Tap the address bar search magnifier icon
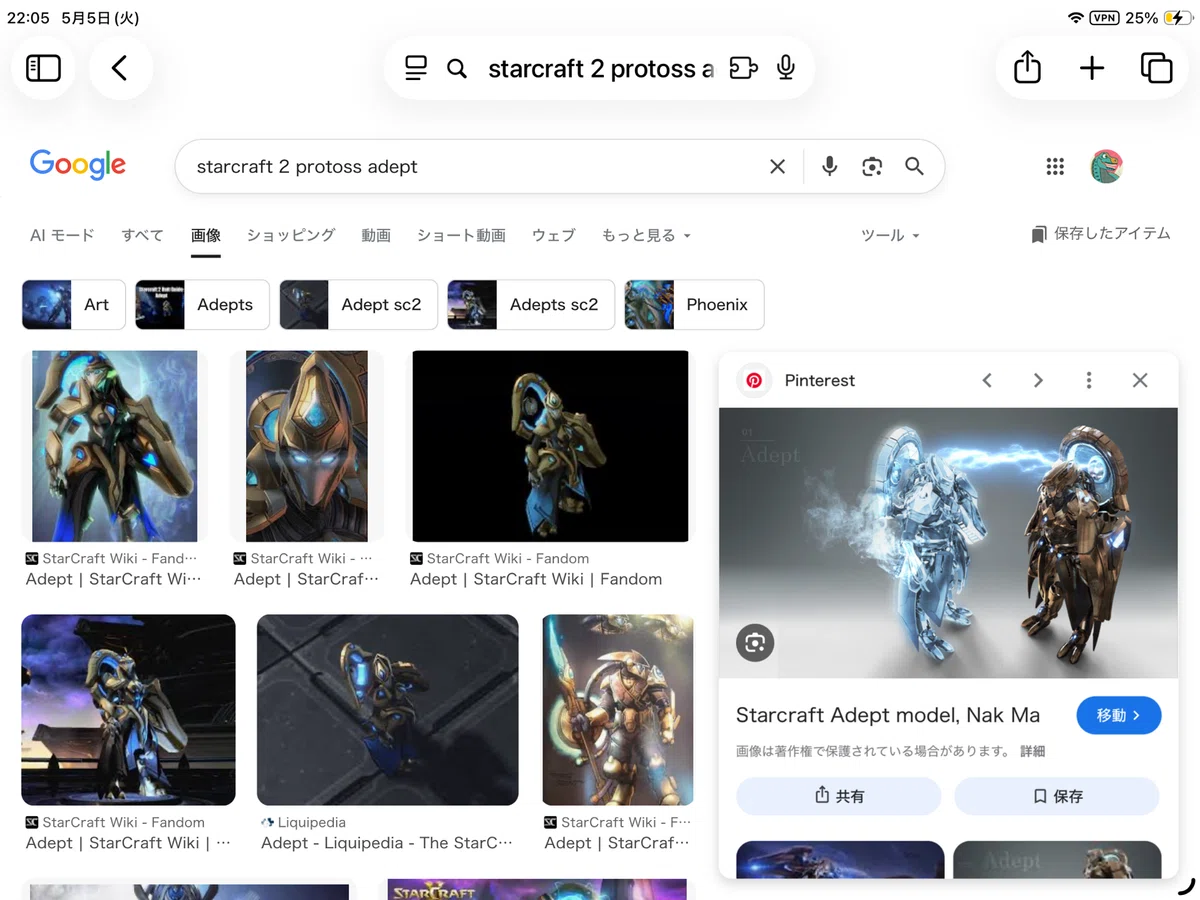This screenshot has height=900, width=1200. coord(457,68)
